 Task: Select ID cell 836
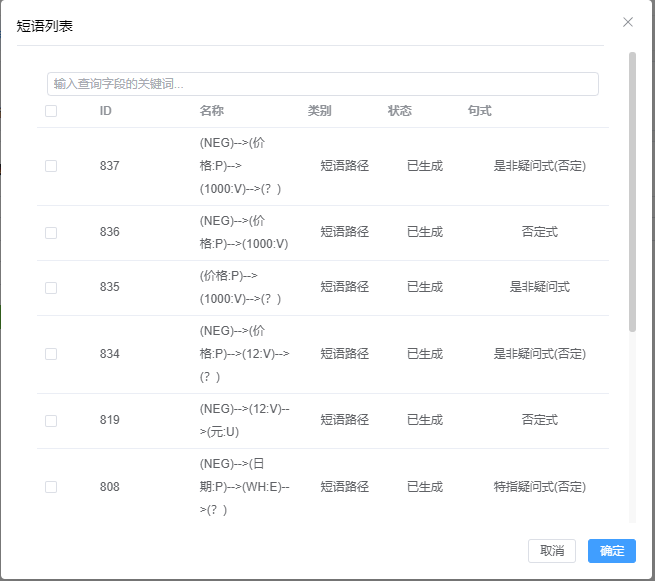(109, 232)
